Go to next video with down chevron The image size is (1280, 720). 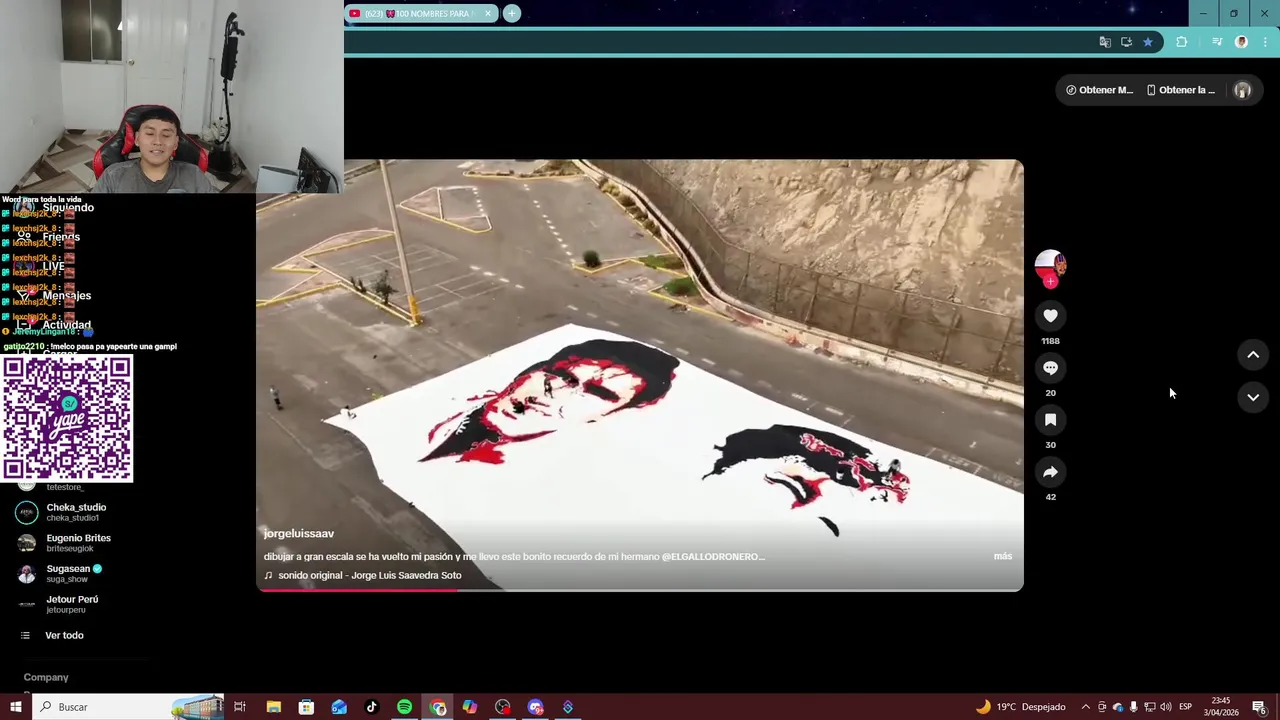coord(1253,397)
